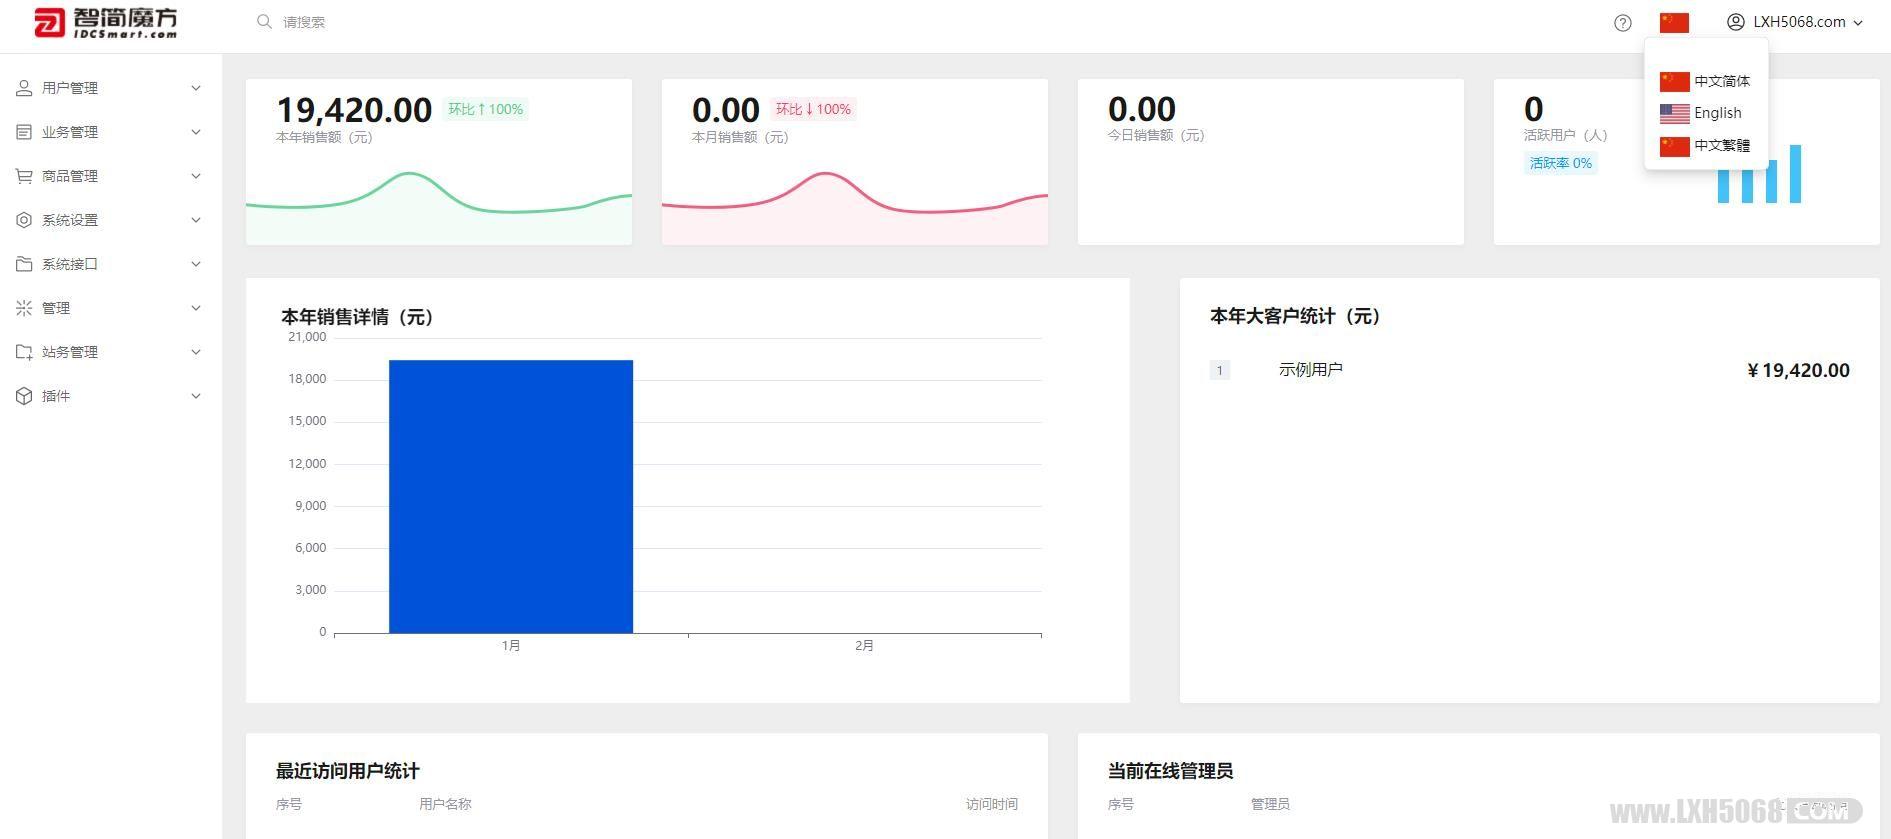
Task: Select 中文繁體 language option
Action: (x=1706, y=146)
